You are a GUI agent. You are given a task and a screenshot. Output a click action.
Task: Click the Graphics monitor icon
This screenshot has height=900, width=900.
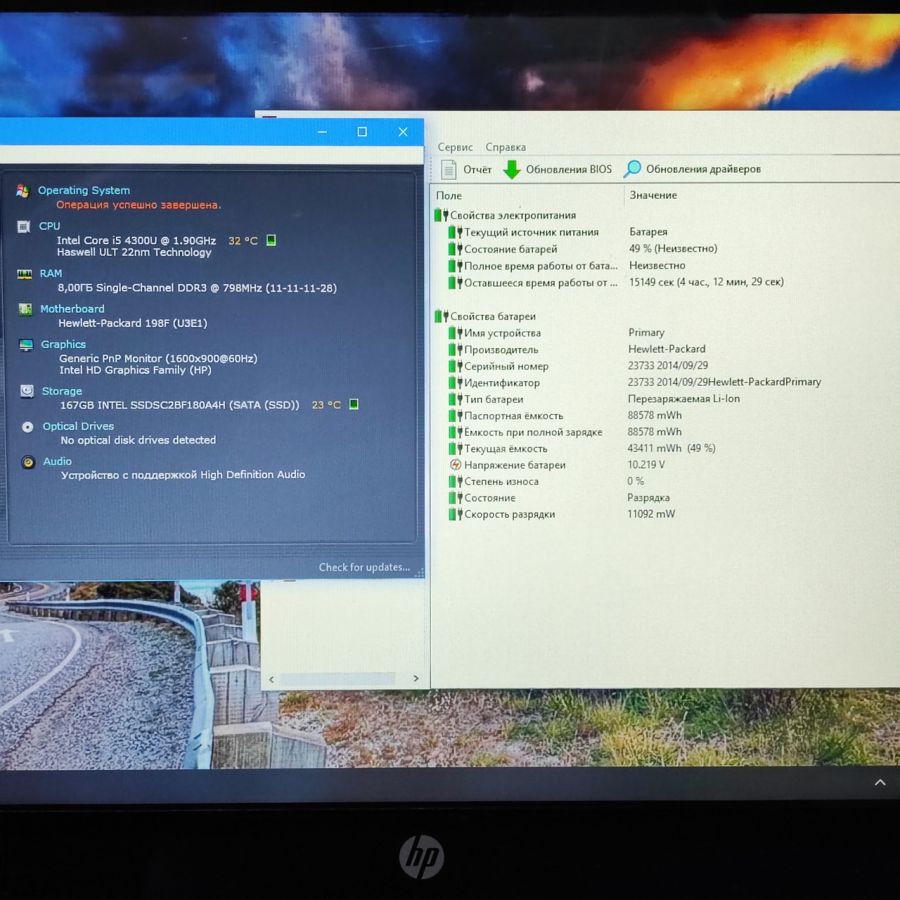(26, 345)
